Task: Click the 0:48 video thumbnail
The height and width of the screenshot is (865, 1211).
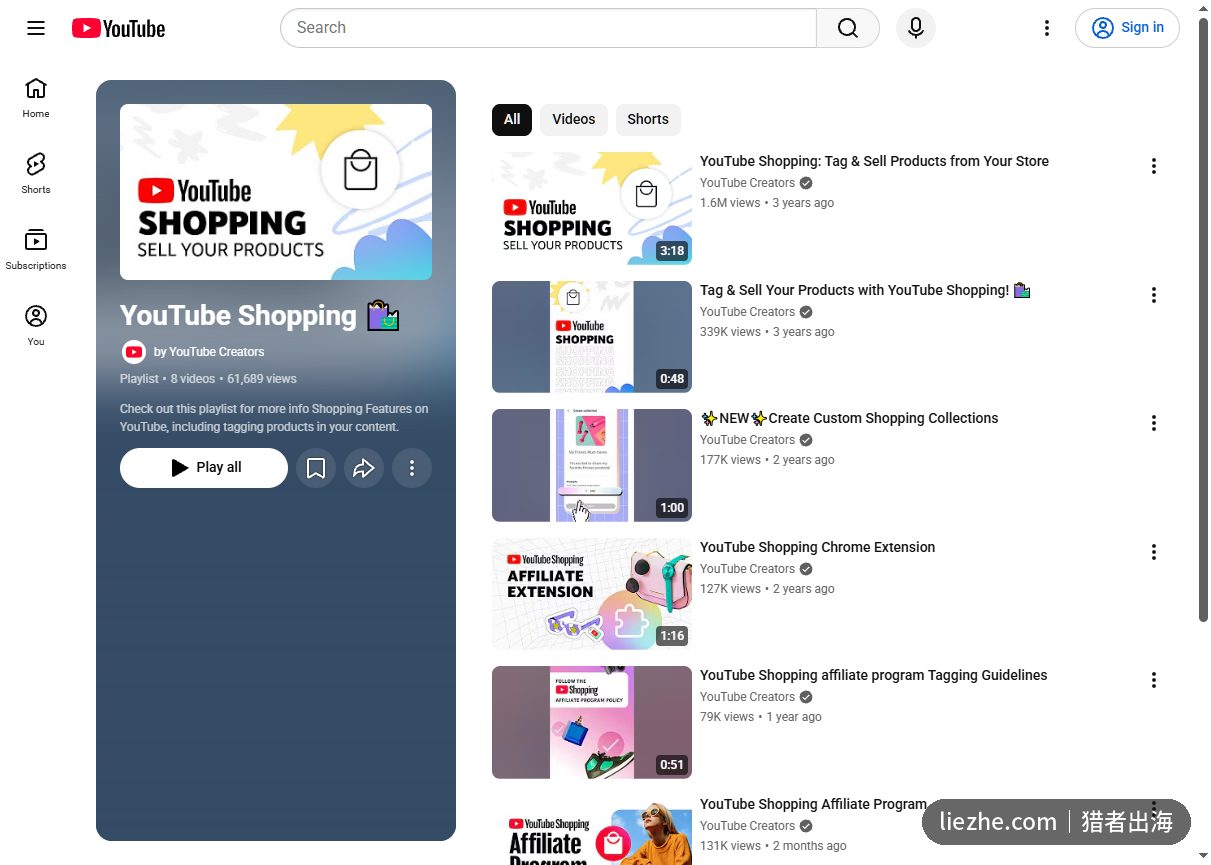Action: (x=592, y=337)
